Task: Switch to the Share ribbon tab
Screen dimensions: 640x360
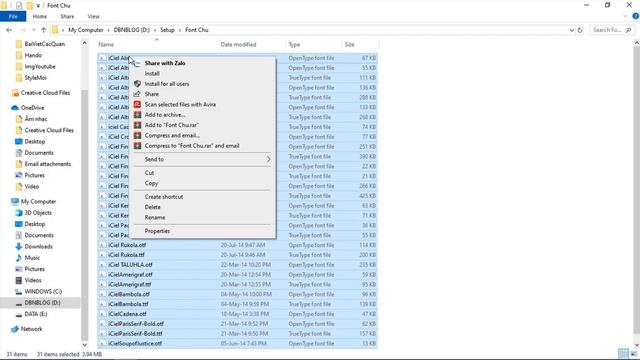Action: click(x=67, y=16)
